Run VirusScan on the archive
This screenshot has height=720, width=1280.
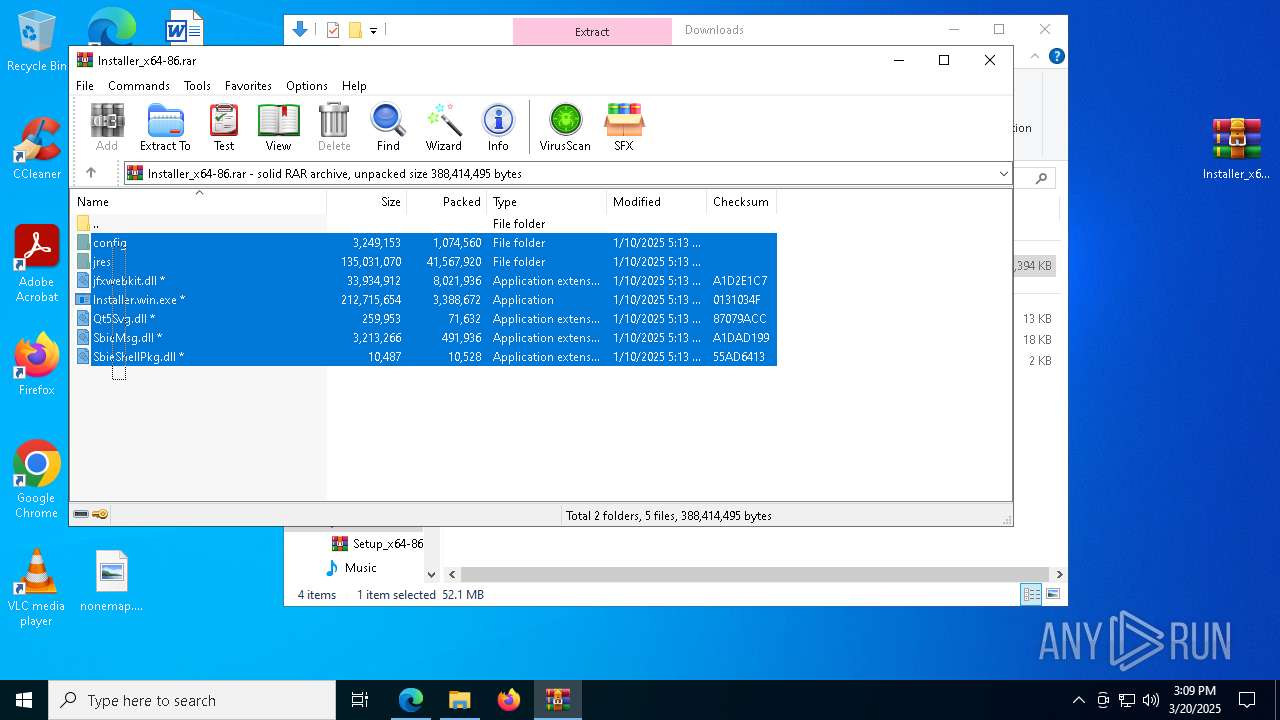[x=565, y=127]
